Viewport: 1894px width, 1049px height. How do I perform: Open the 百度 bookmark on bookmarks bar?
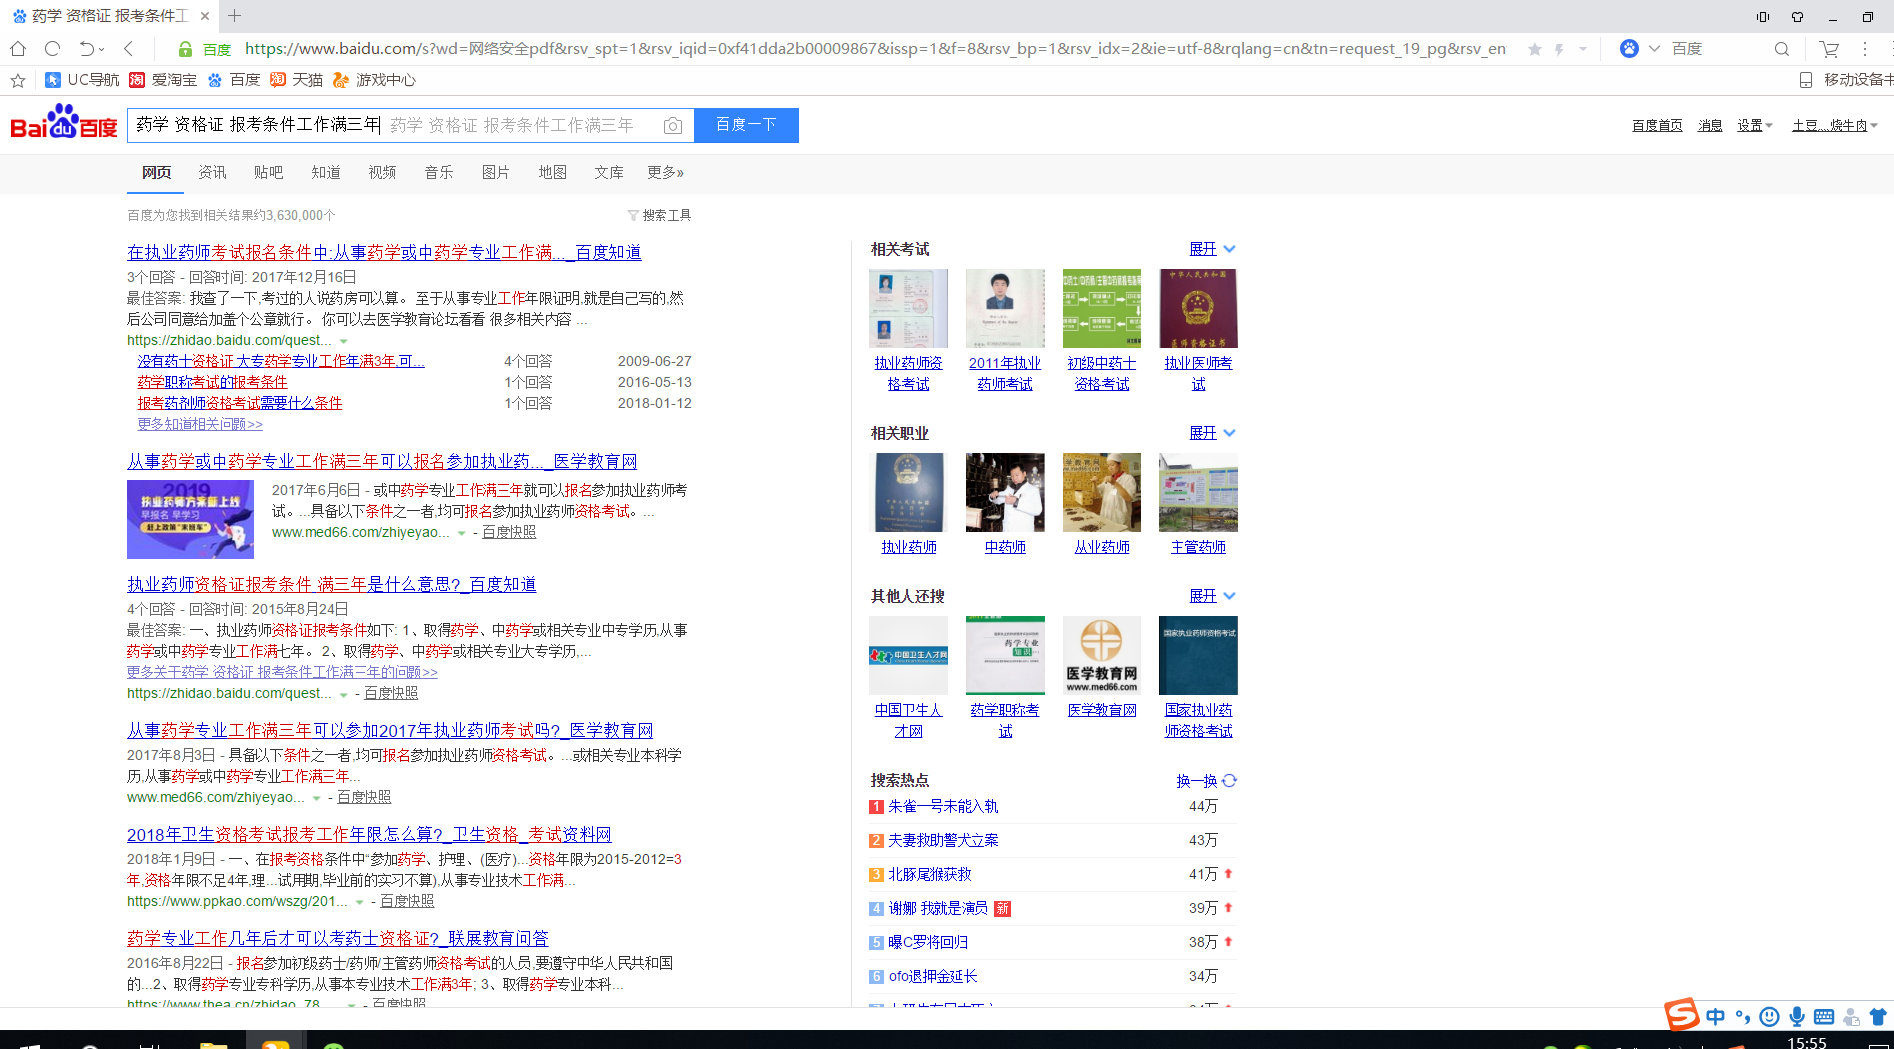(233, 80)
